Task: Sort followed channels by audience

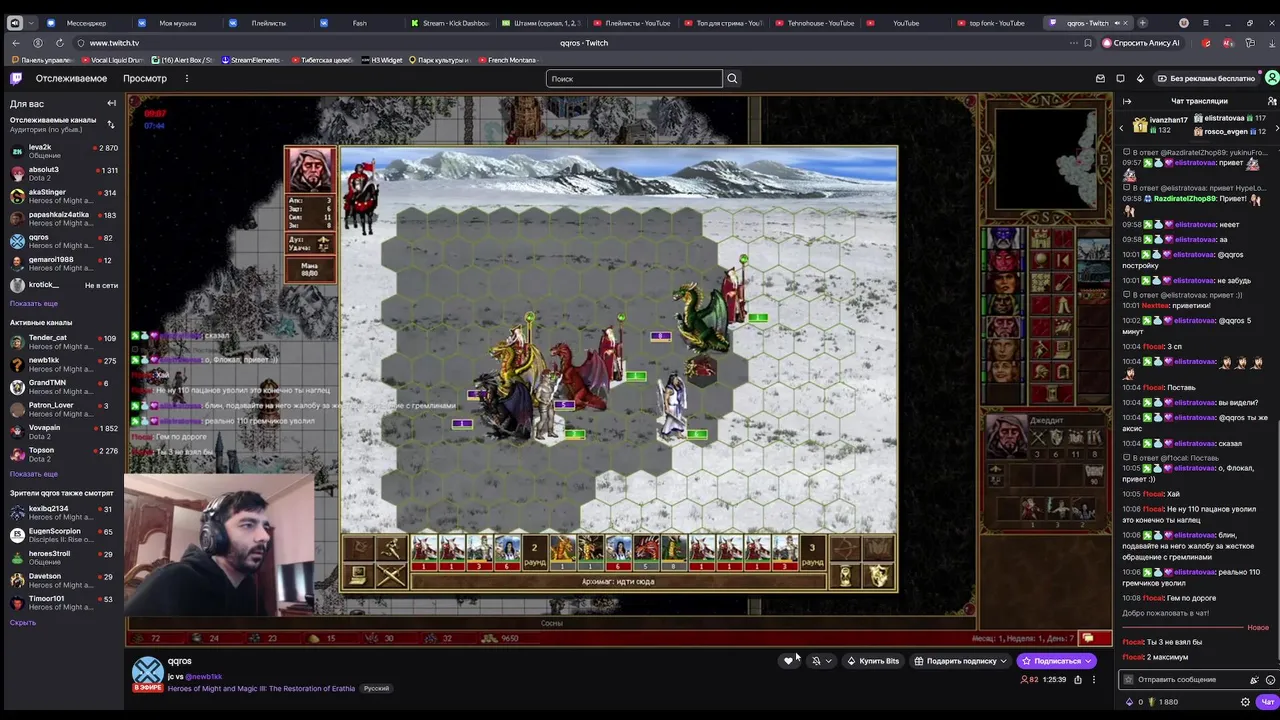Action: coord(111,124)
